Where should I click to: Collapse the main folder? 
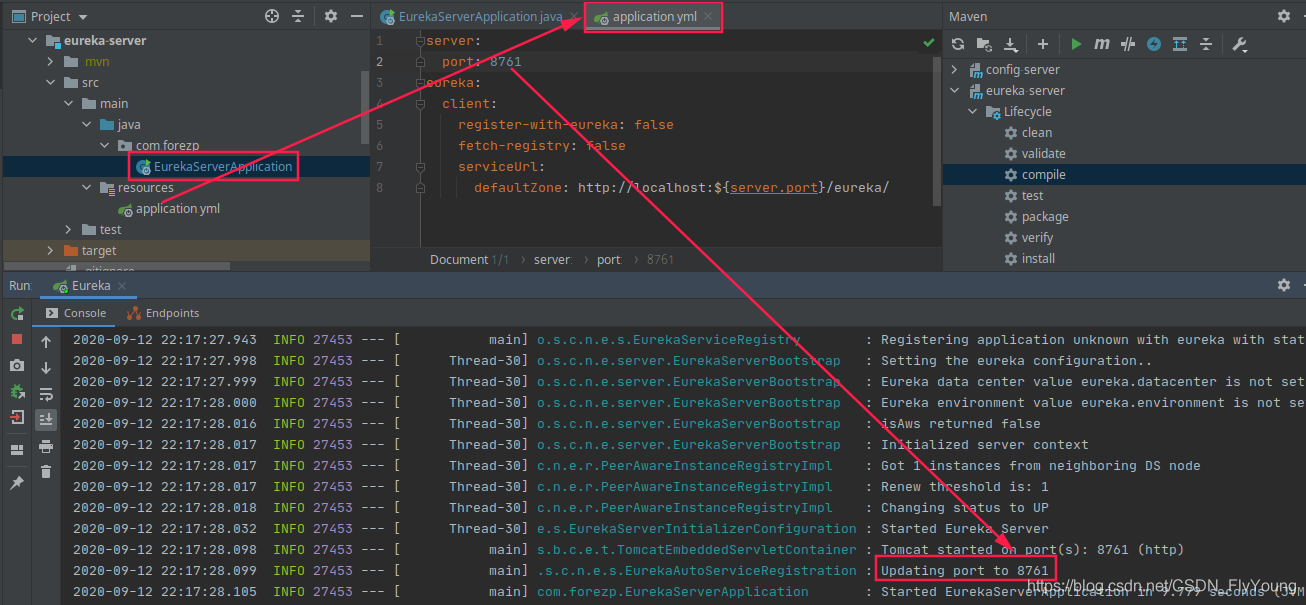click(68, 104)
